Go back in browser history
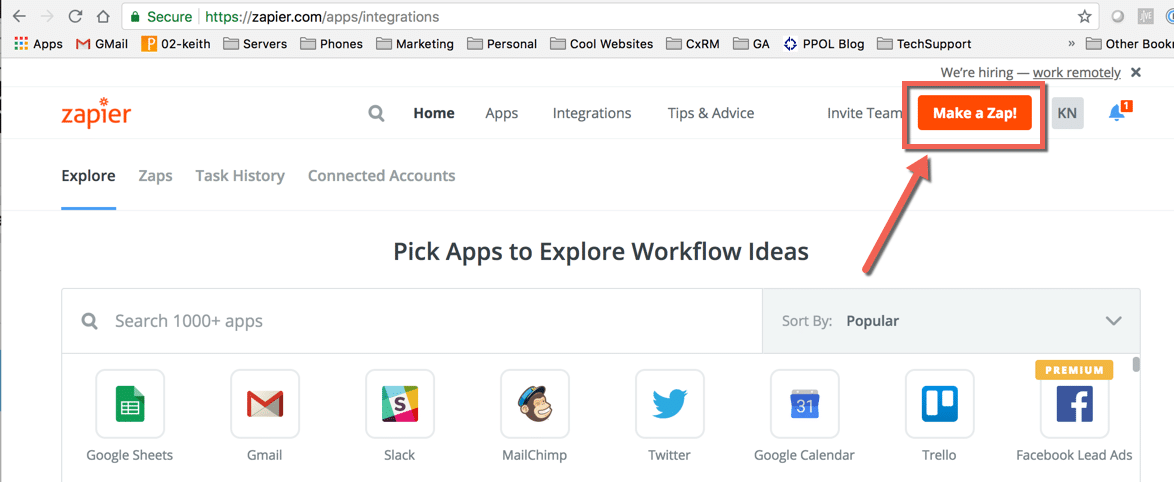 tap(19, 16)
